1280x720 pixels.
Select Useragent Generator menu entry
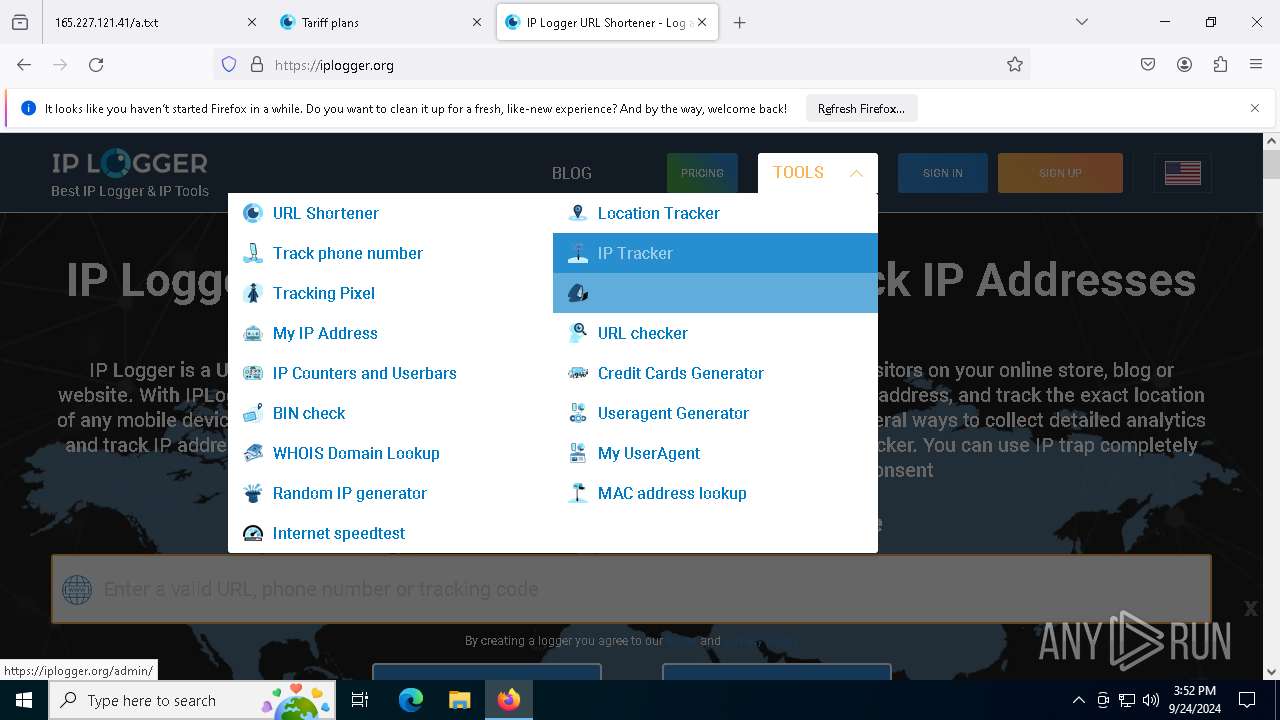tap(715, 413)
